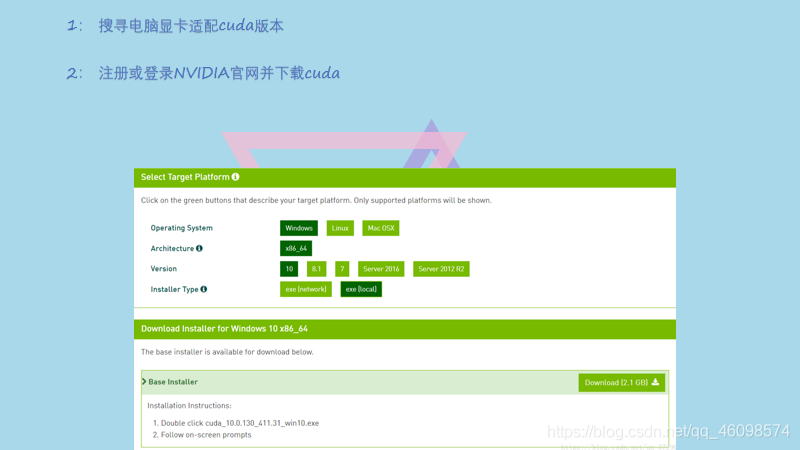Select the Linux operating system button

click(340, 228)
